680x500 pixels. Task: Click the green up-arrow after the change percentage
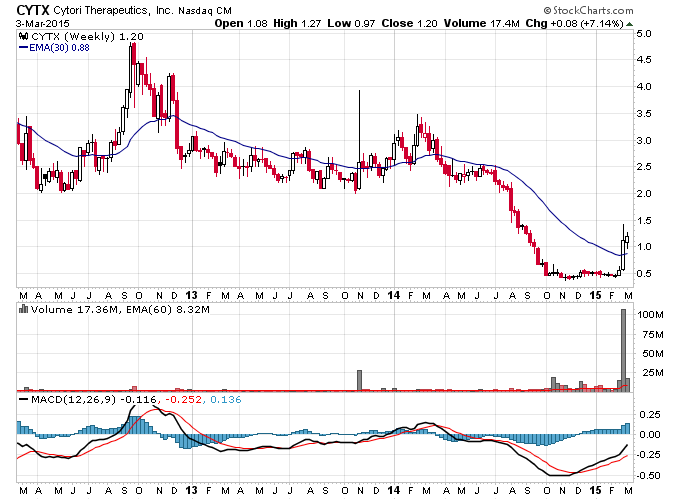tap(629, 24)
